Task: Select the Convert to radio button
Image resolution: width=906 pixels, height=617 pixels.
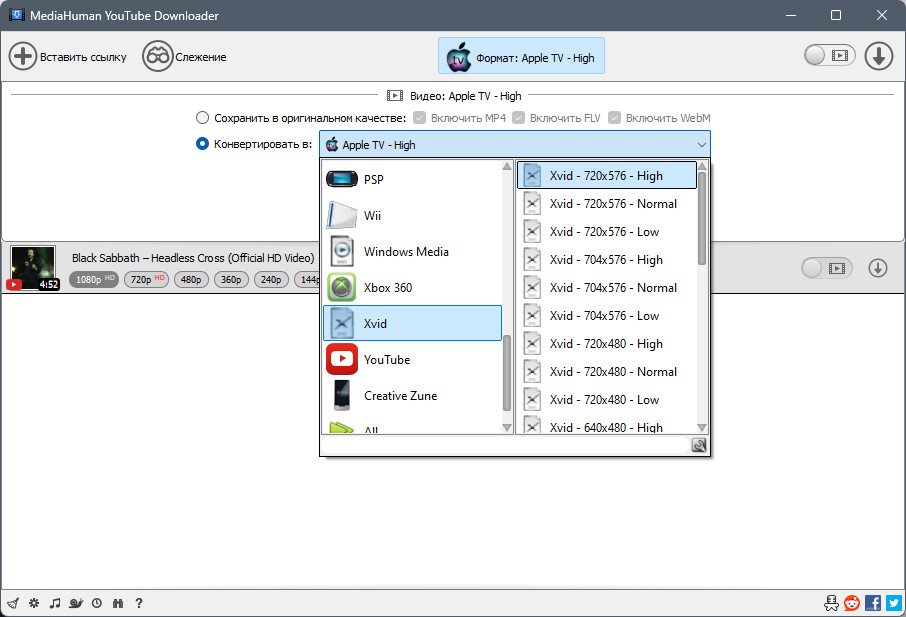Action: point(202,143)
